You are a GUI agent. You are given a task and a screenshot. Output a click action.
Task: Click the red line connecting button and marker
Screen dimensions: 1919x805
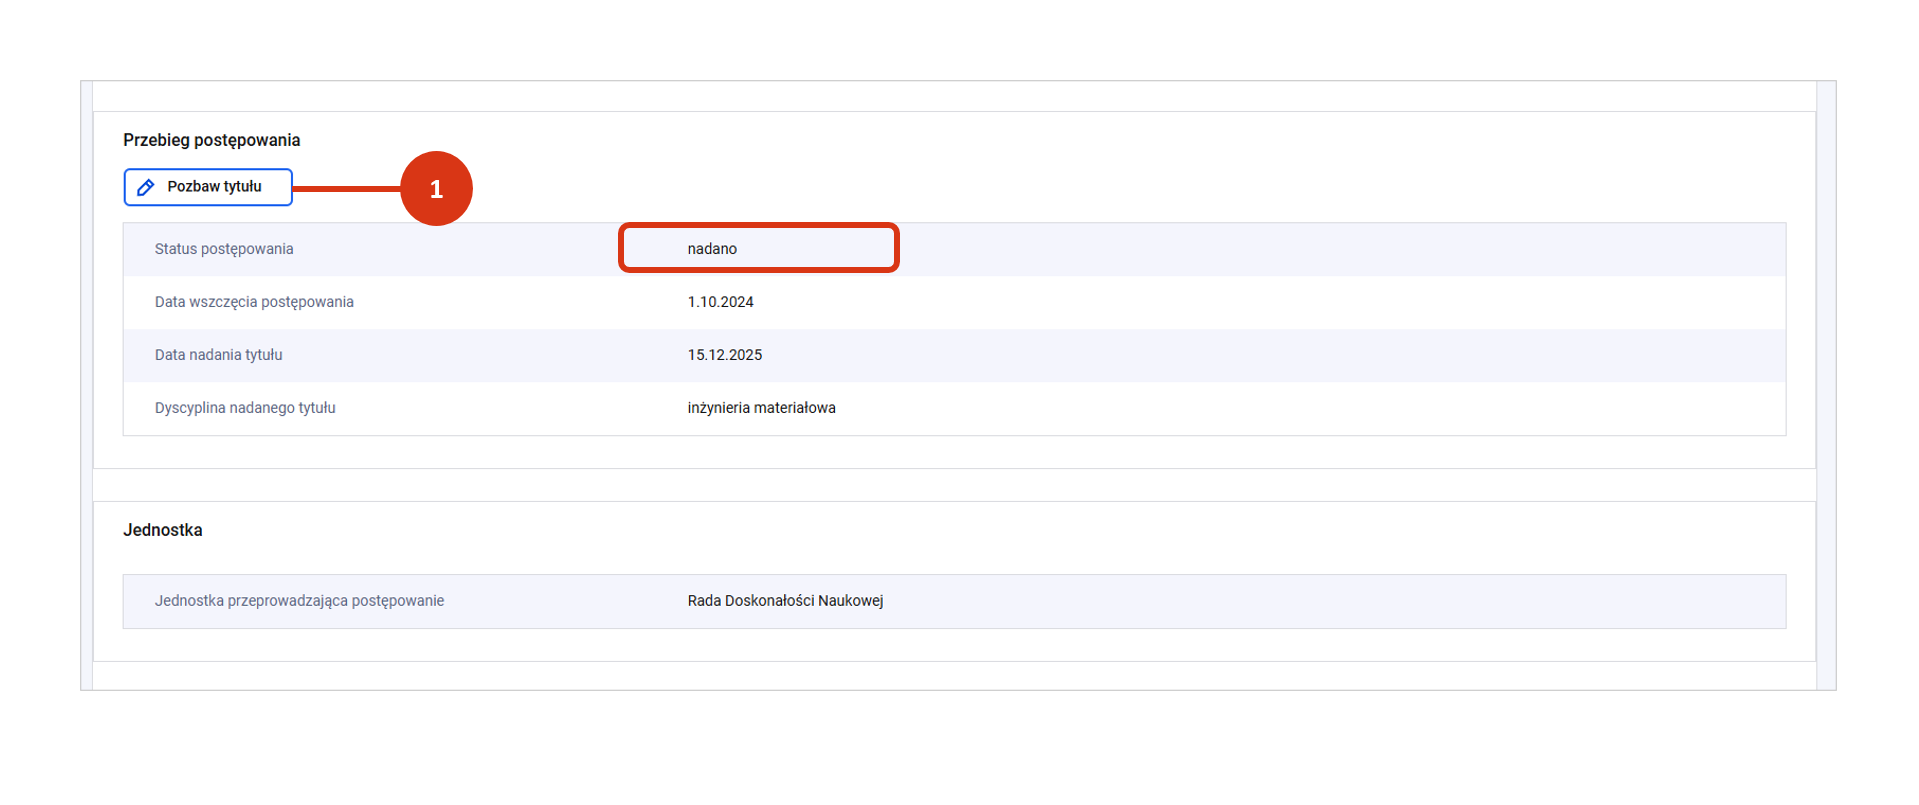pos(346,188)
